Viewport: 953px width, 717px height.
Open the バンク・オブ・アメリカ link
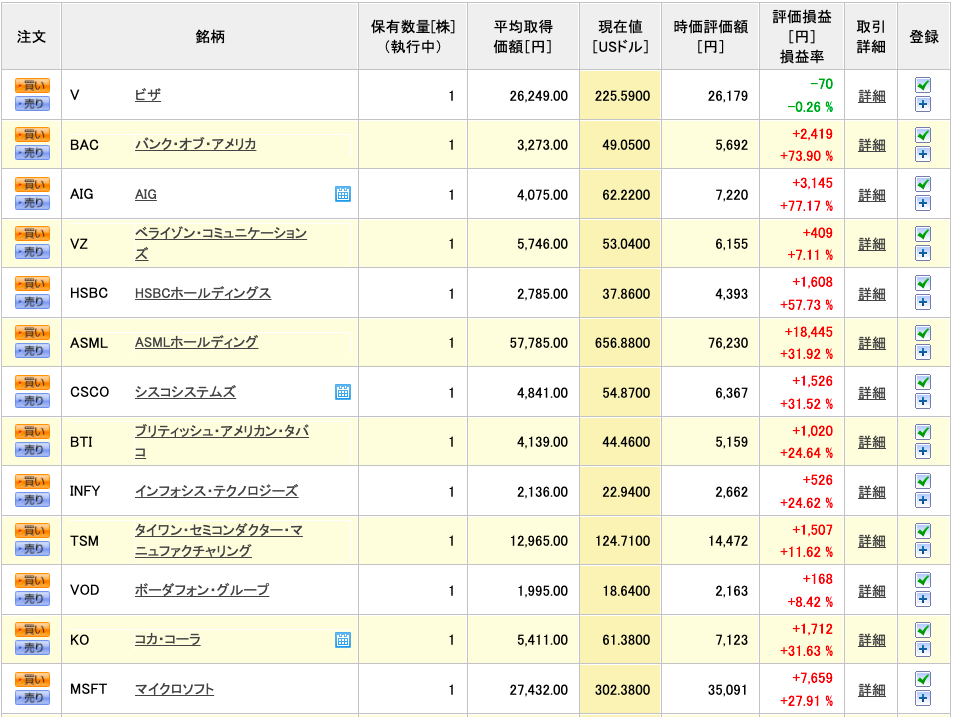click(195, 145)
